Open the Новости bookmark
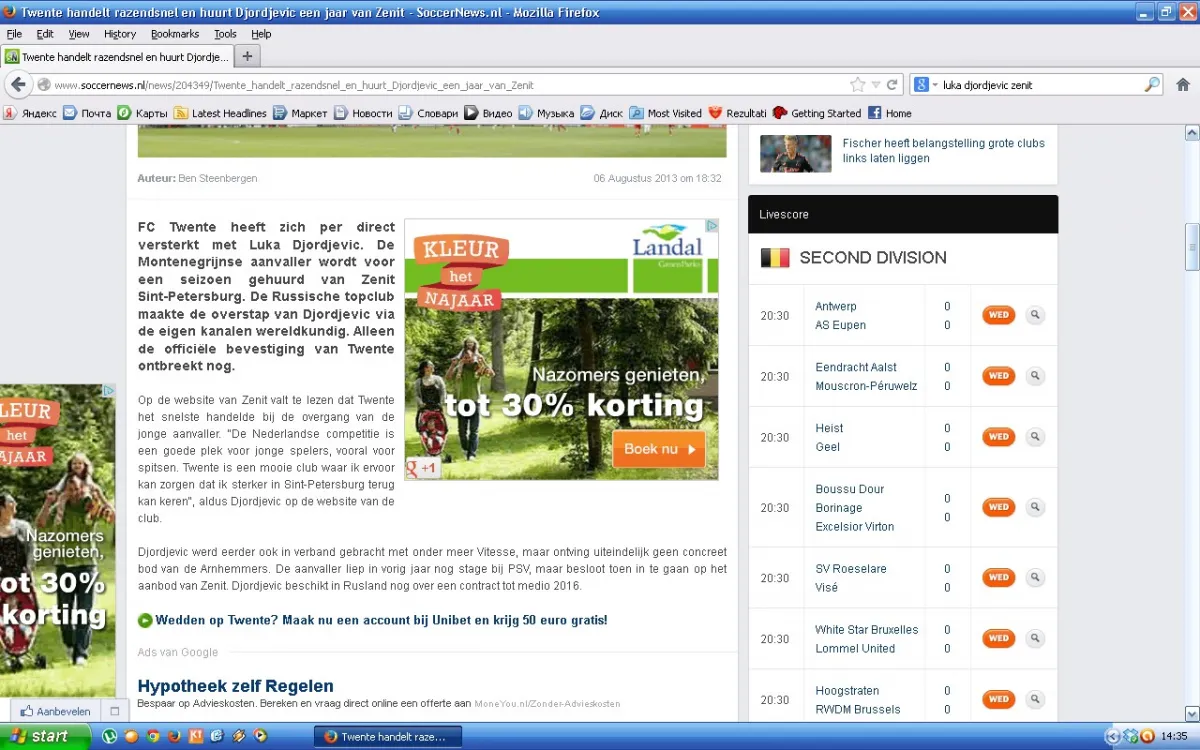 [x=363, y=113]
